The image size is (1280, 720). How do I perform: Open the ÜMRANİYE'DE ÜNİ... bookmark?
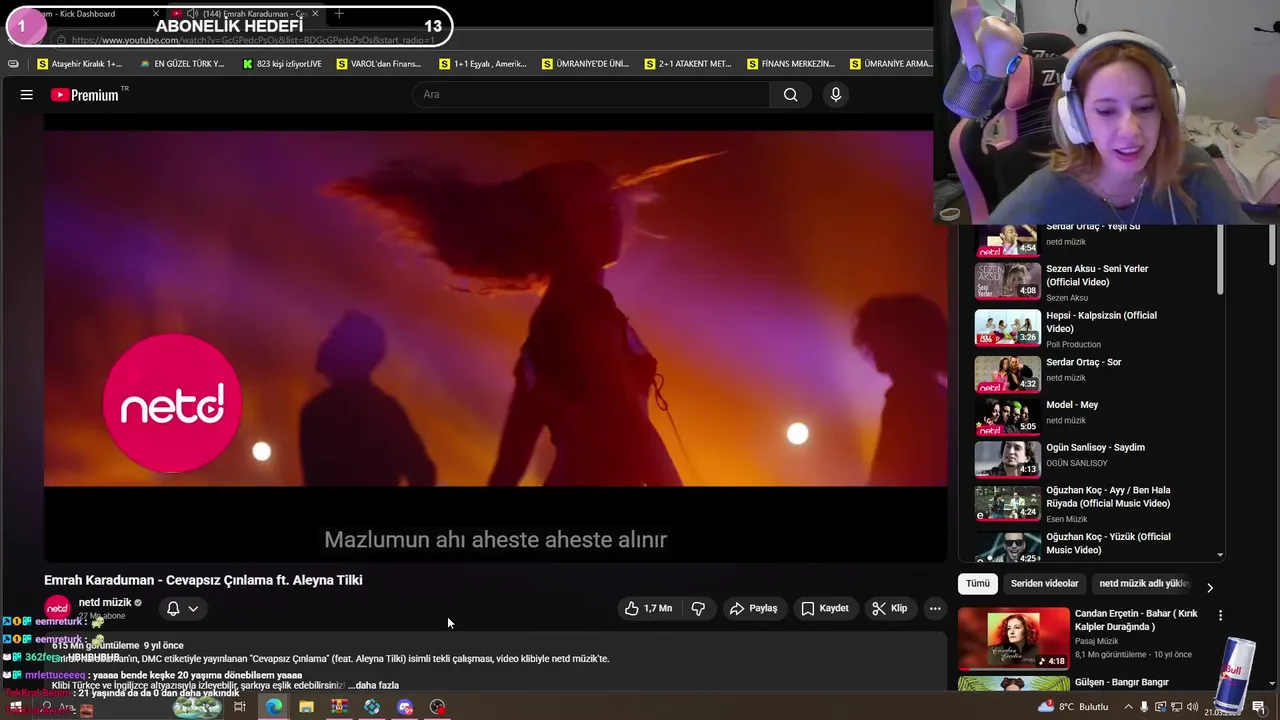[x=586, y=64]
